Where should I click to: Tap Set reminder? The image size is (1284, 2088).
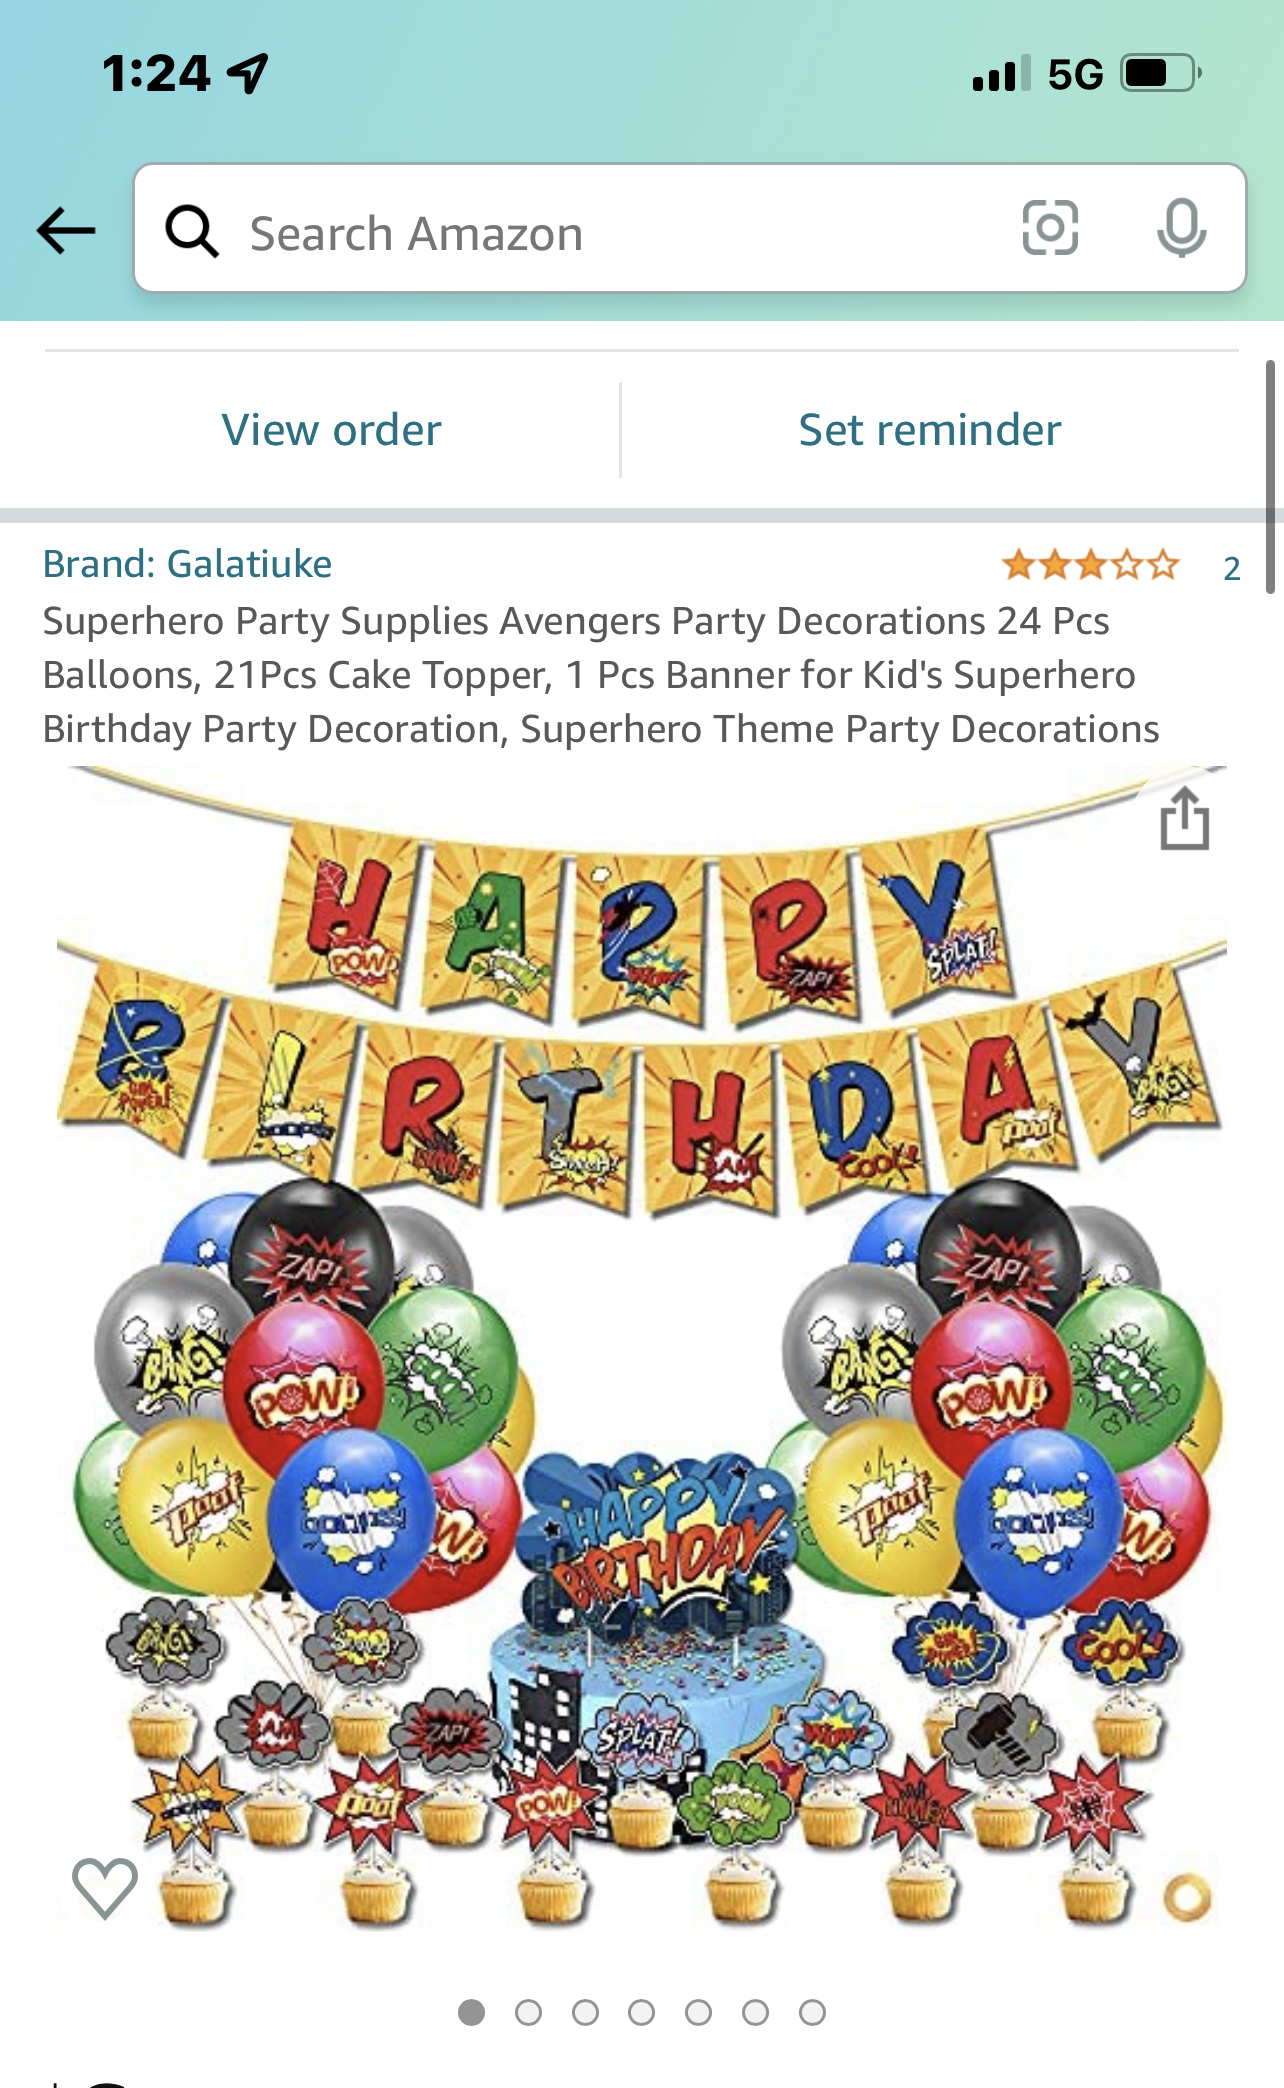click(x=930, y=430)
